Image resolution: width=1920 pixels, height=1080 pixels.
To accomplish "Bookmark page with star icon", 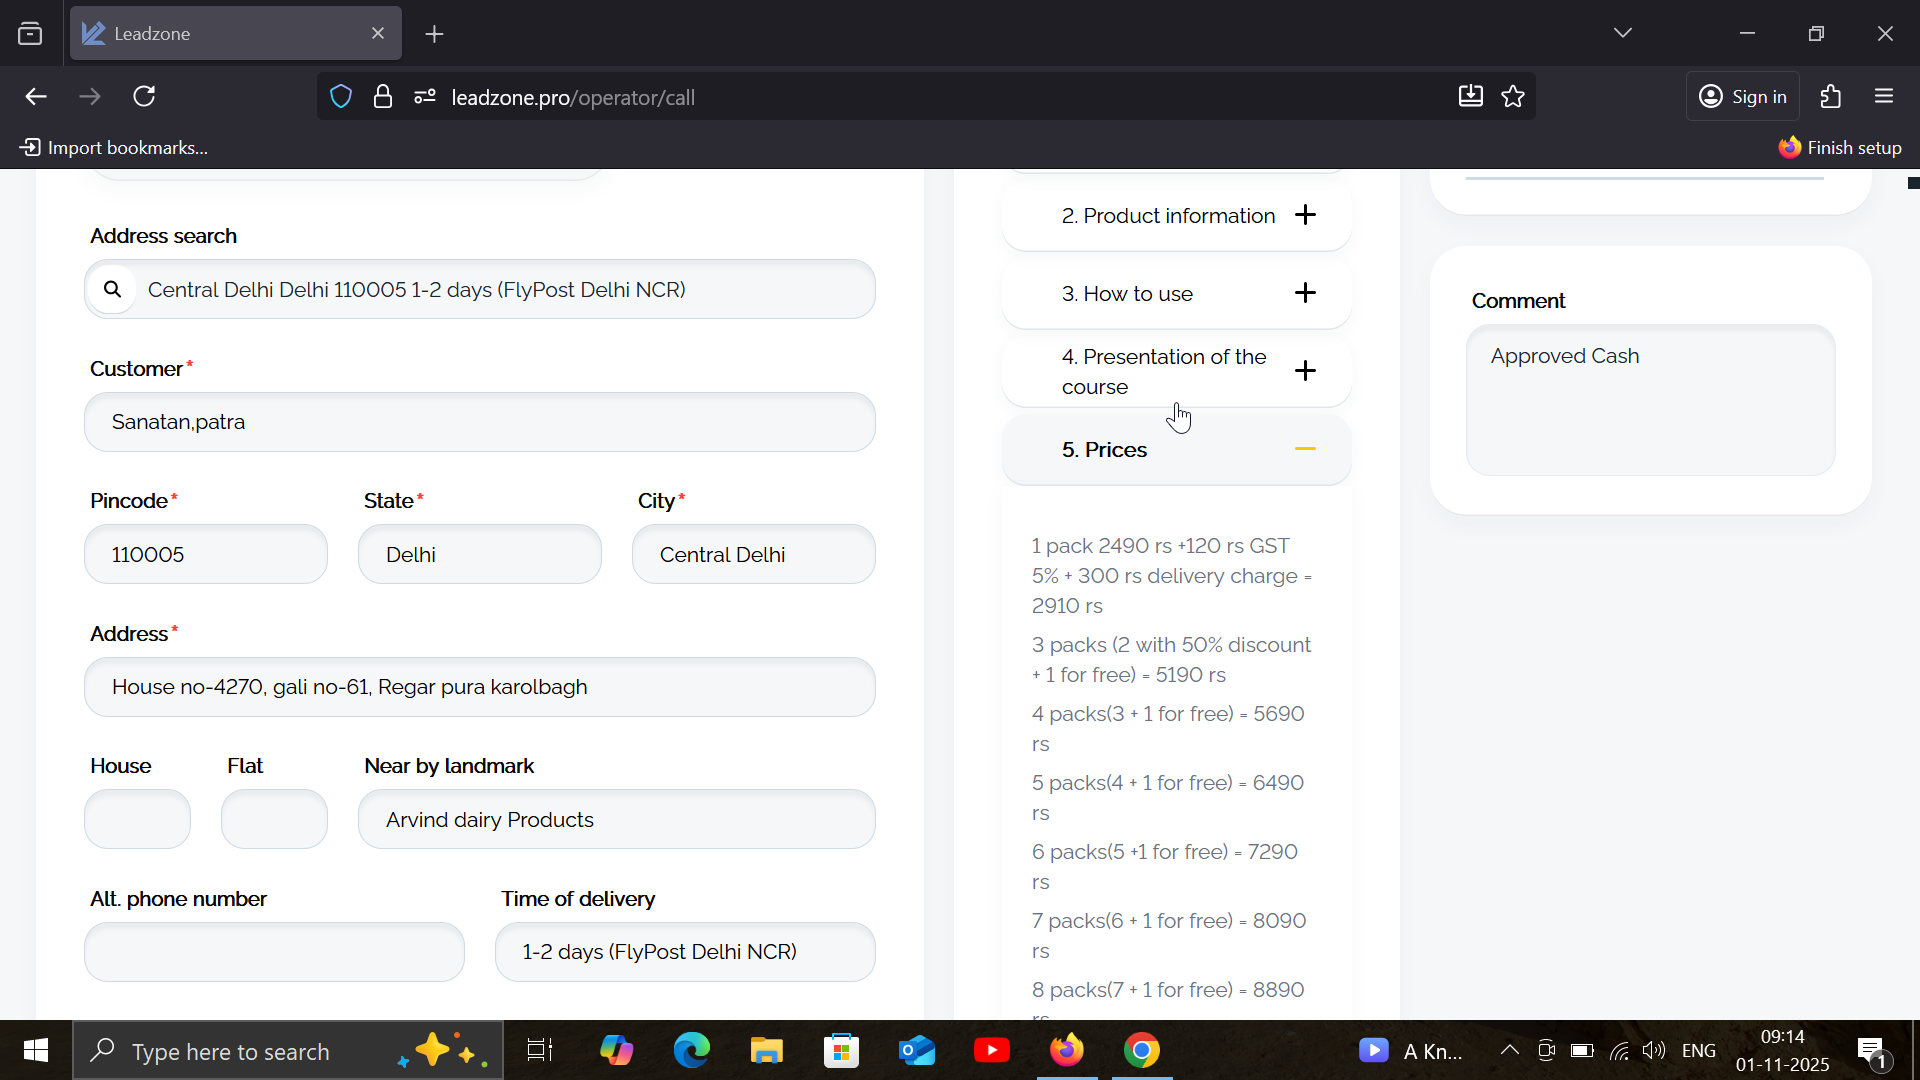I will click(1513, 97).
